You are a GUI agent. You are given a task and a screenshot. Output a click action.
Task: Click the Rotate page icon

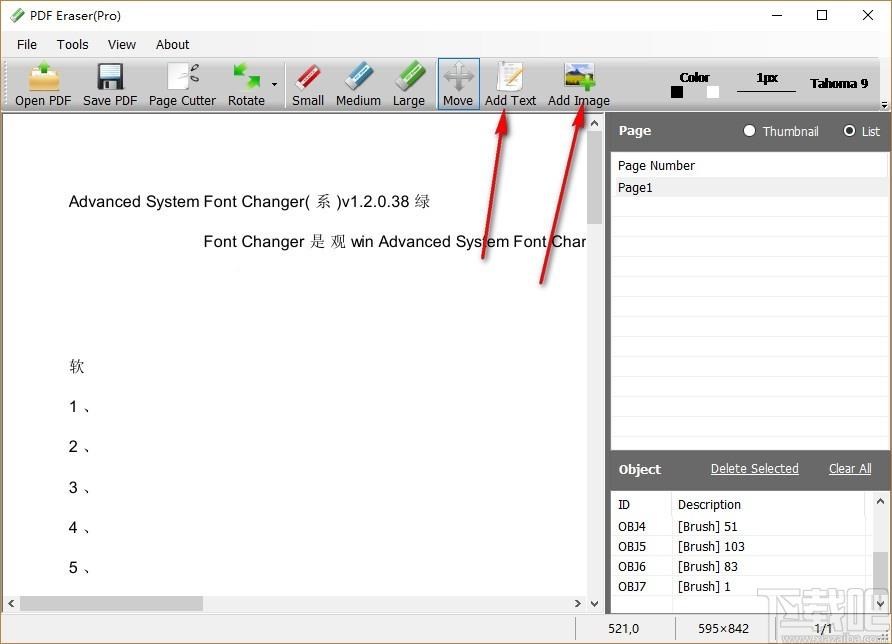click(246, 77)
